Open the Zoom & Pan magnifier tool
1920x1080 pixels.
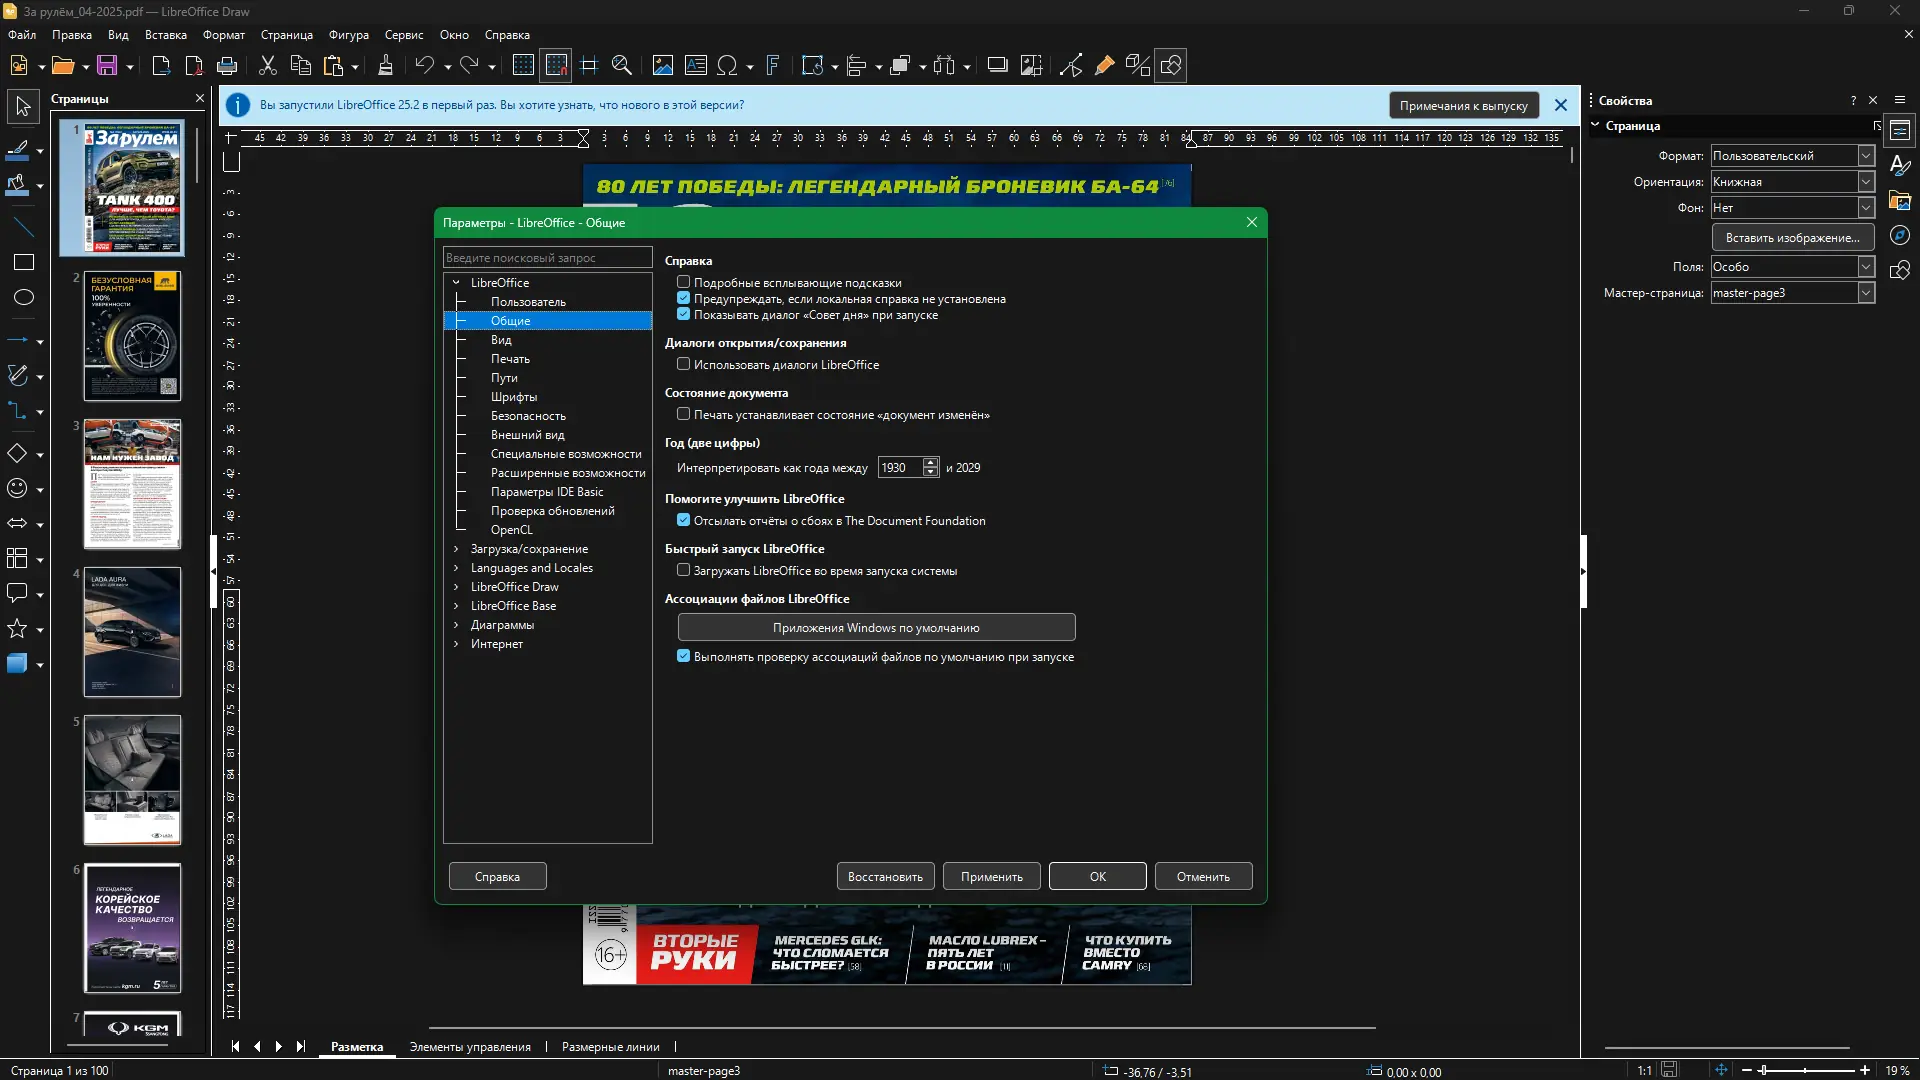point(621,66)
